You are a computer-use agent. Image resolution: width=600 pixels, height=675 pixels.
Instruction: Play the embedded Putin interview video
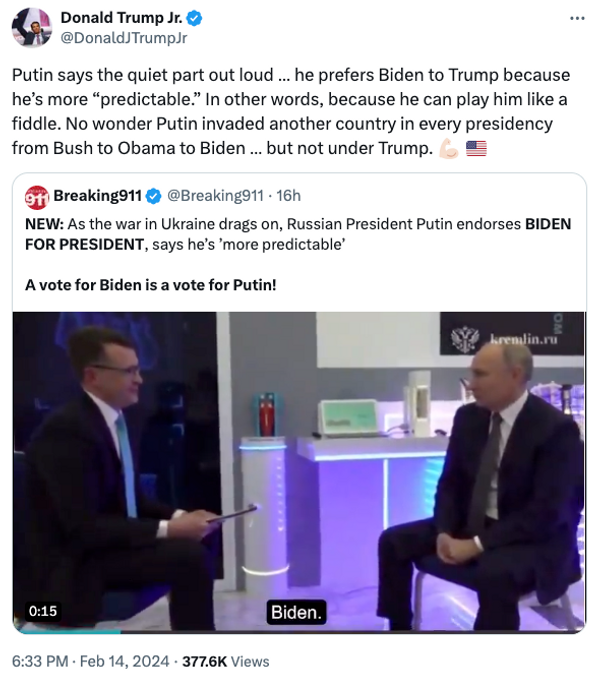[299, 472]
